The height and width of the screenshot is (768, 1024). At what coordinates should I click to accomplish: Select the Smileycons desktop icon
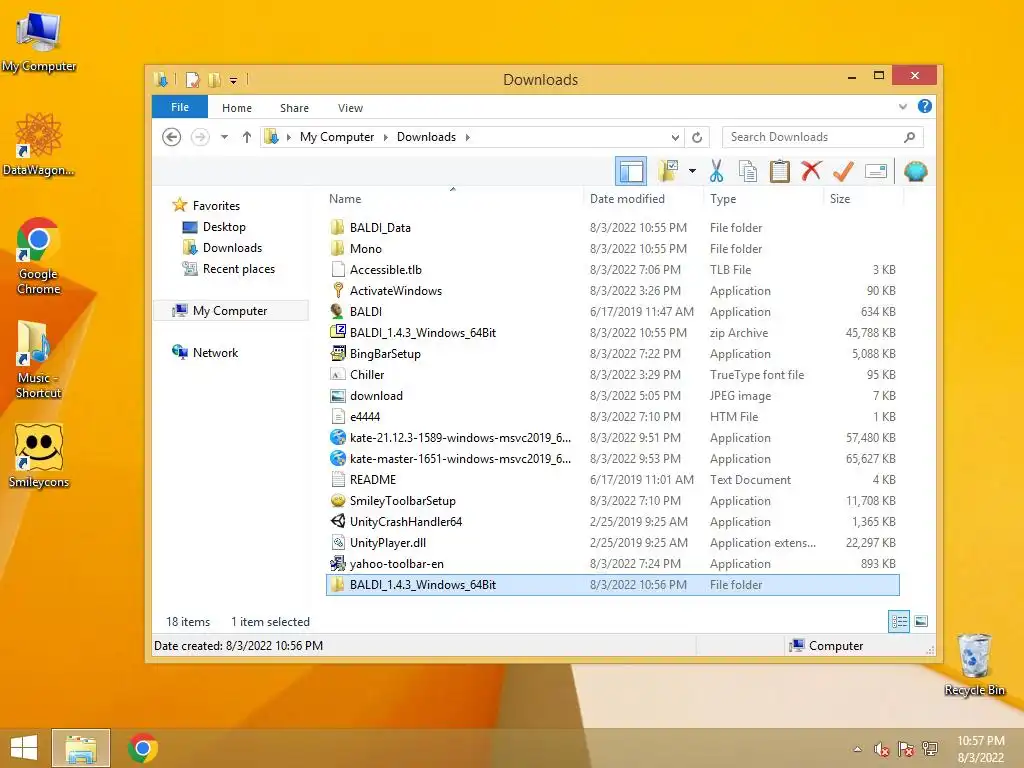38,455
